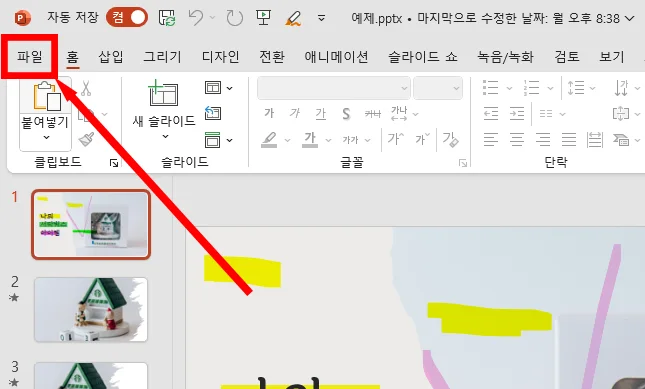The image size is (645, 389).
Task: Click the Format Painter brush icon
Action: (x=86, y=139)
